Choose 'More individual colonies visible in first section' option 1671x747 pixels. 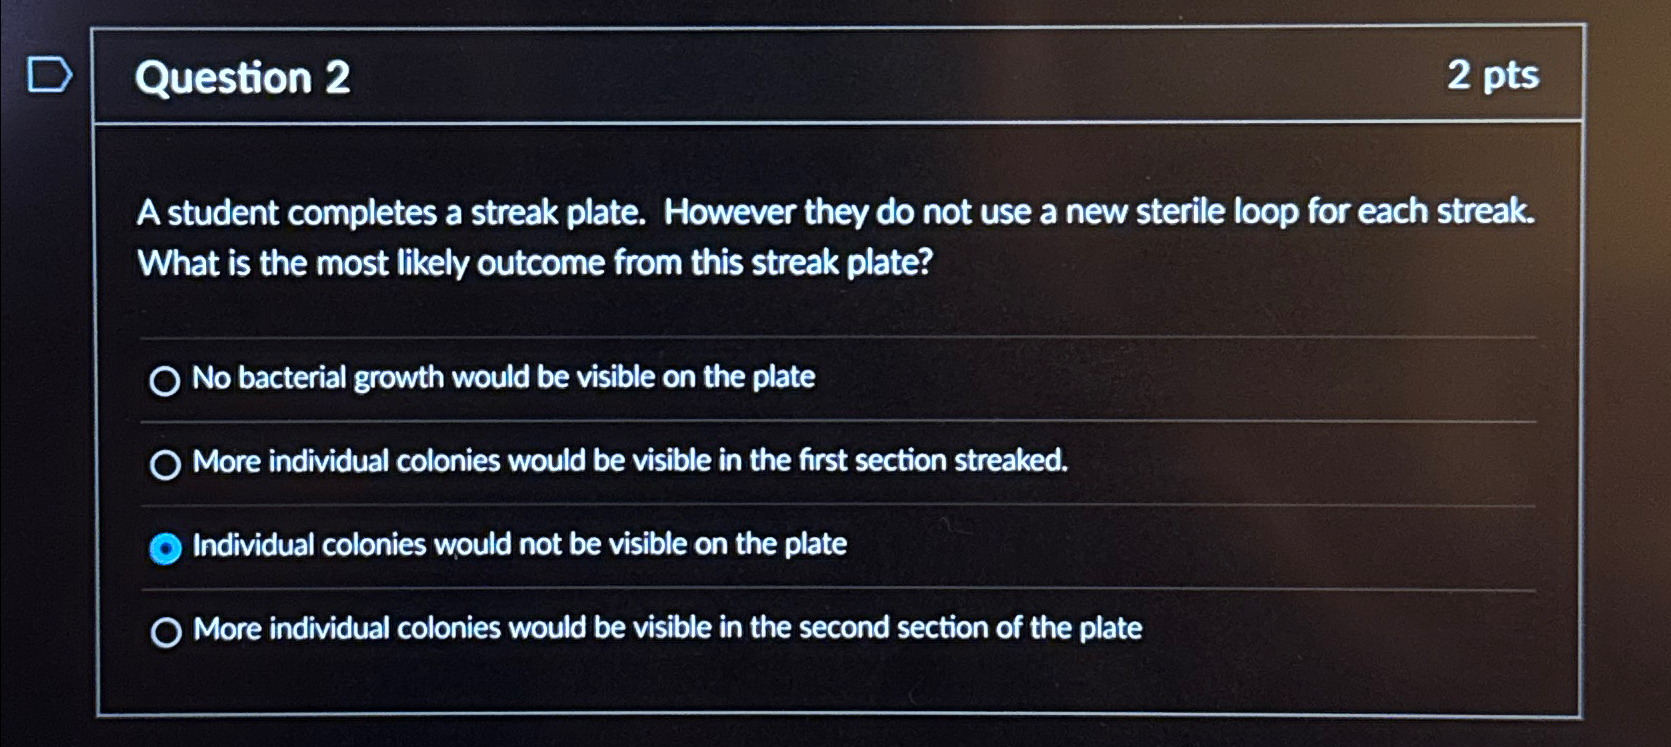pos(166,465)
